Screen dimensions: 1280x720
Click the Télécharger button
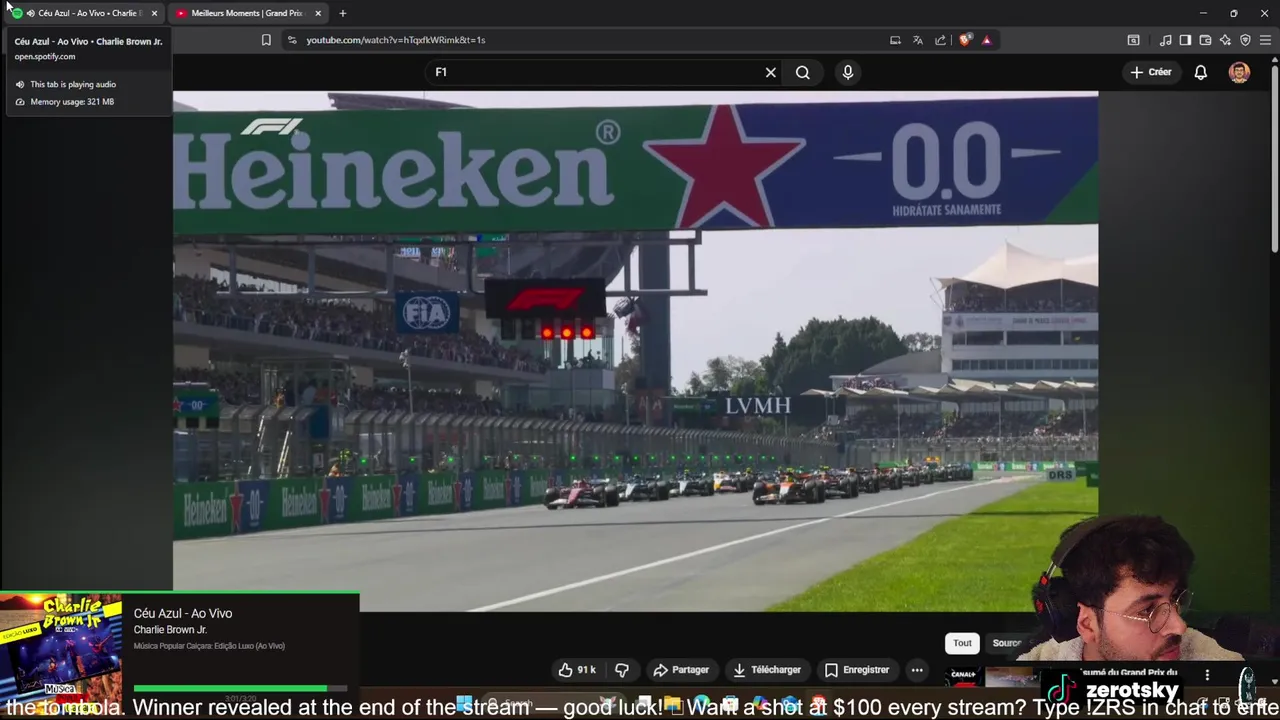[x=767, y=670]
